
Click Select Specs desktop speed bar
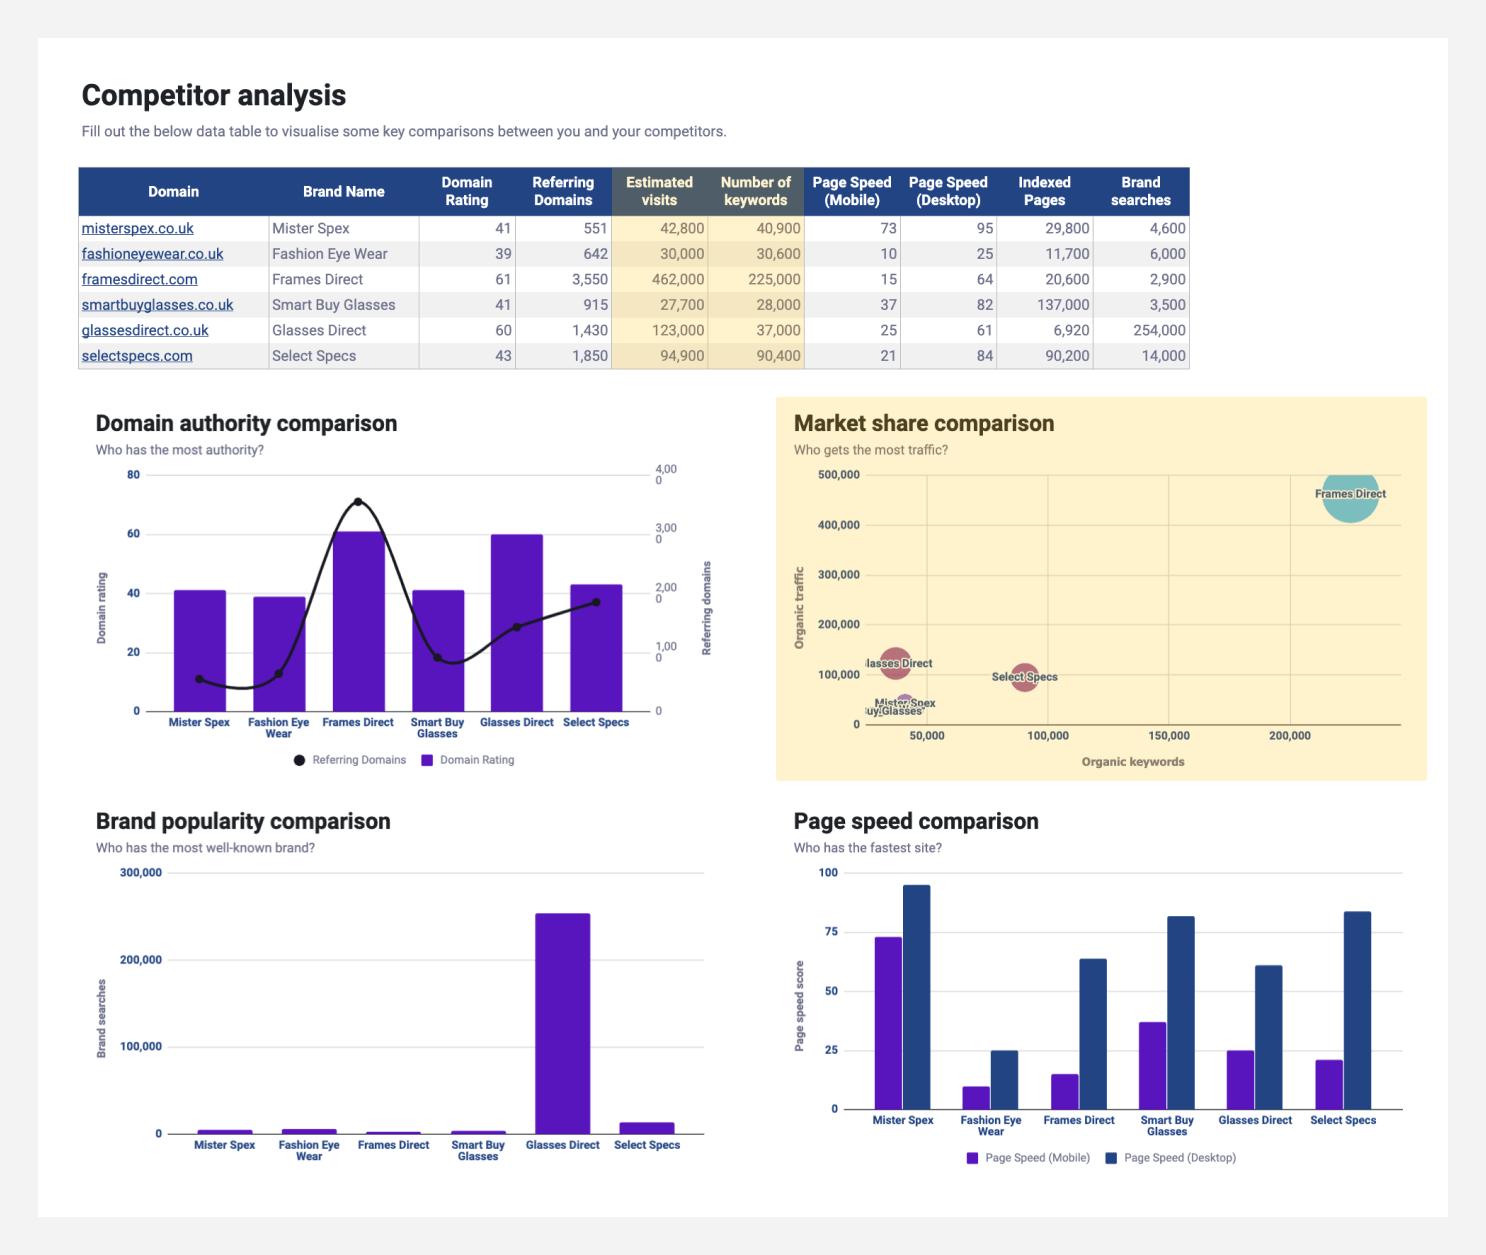pyautogui.click(x=1357, y=1010)
